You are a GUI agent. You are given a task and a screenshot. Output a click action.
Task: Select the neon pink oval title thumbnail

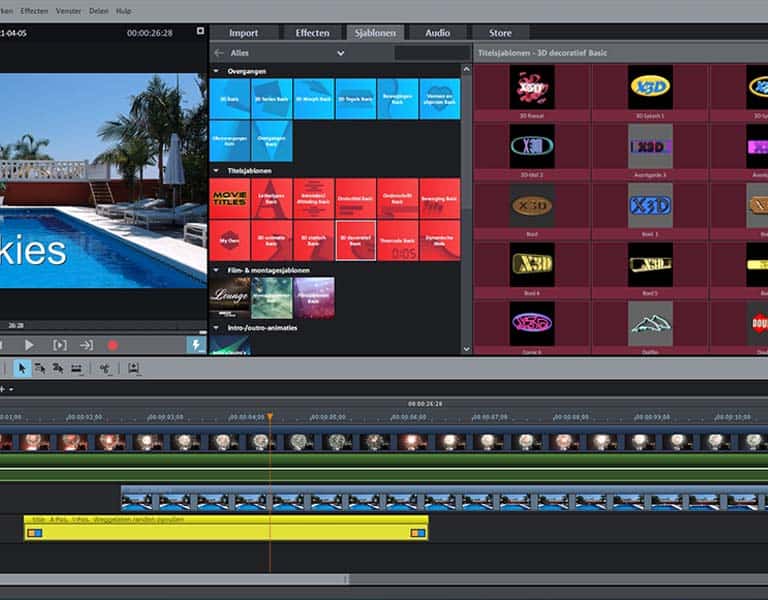pos(532,323)
